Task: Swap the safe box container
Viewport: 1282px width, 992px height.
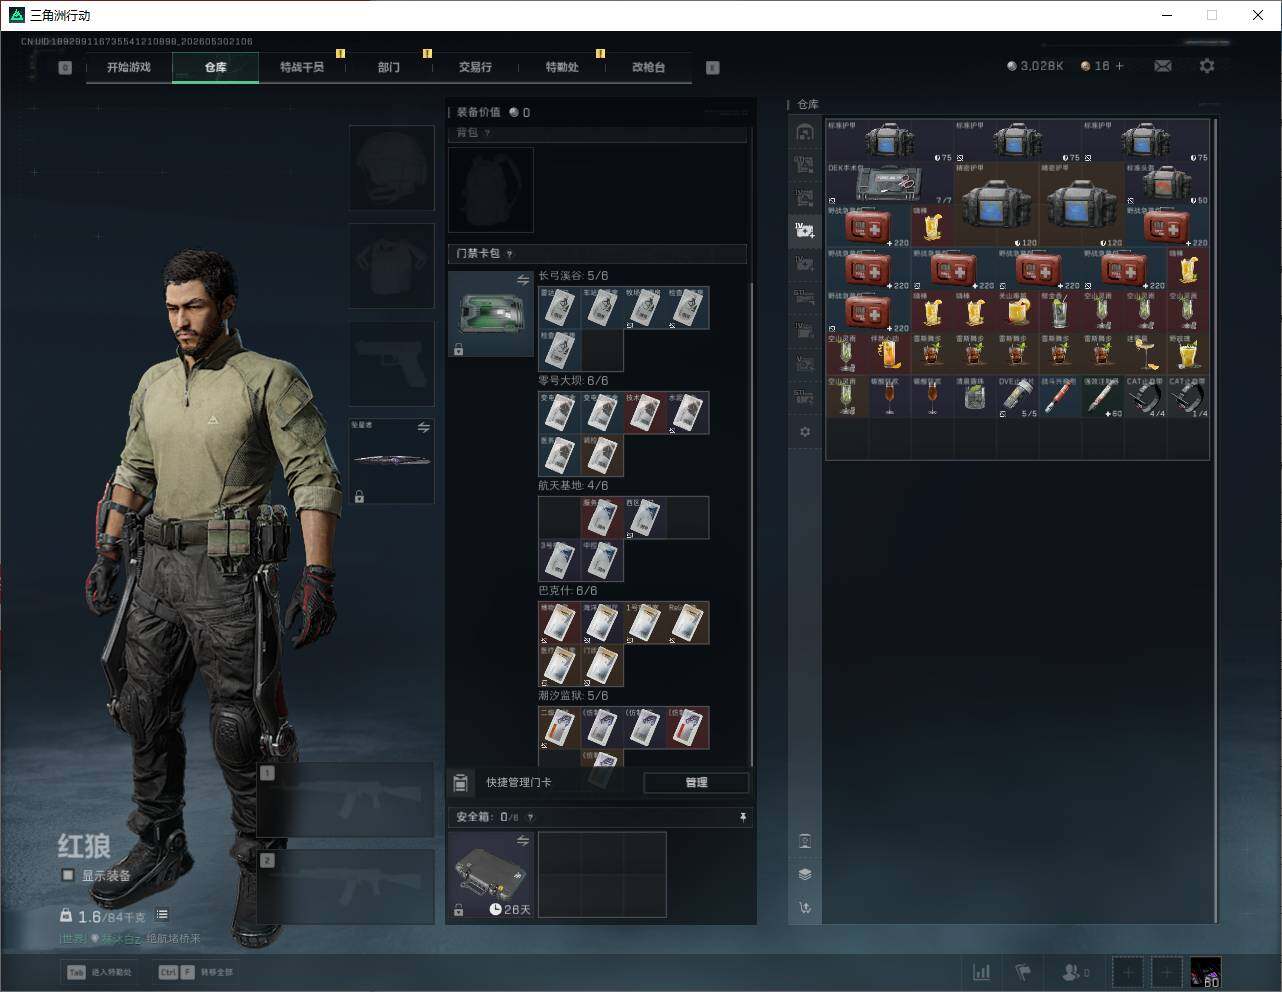Action: pos(523,841)
